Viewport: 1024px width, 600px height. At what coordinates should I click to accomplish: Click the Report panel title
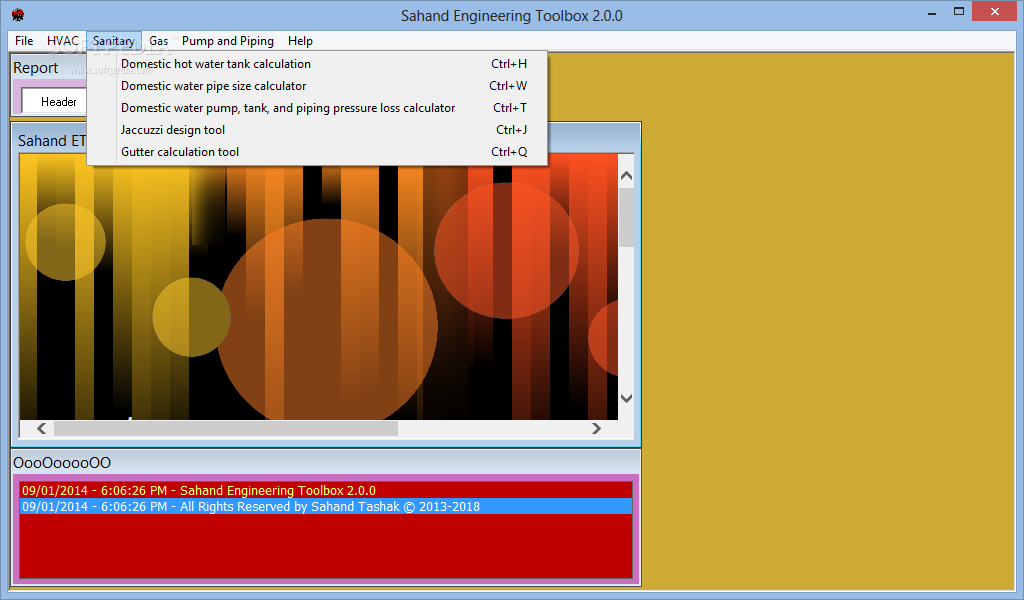35,68
